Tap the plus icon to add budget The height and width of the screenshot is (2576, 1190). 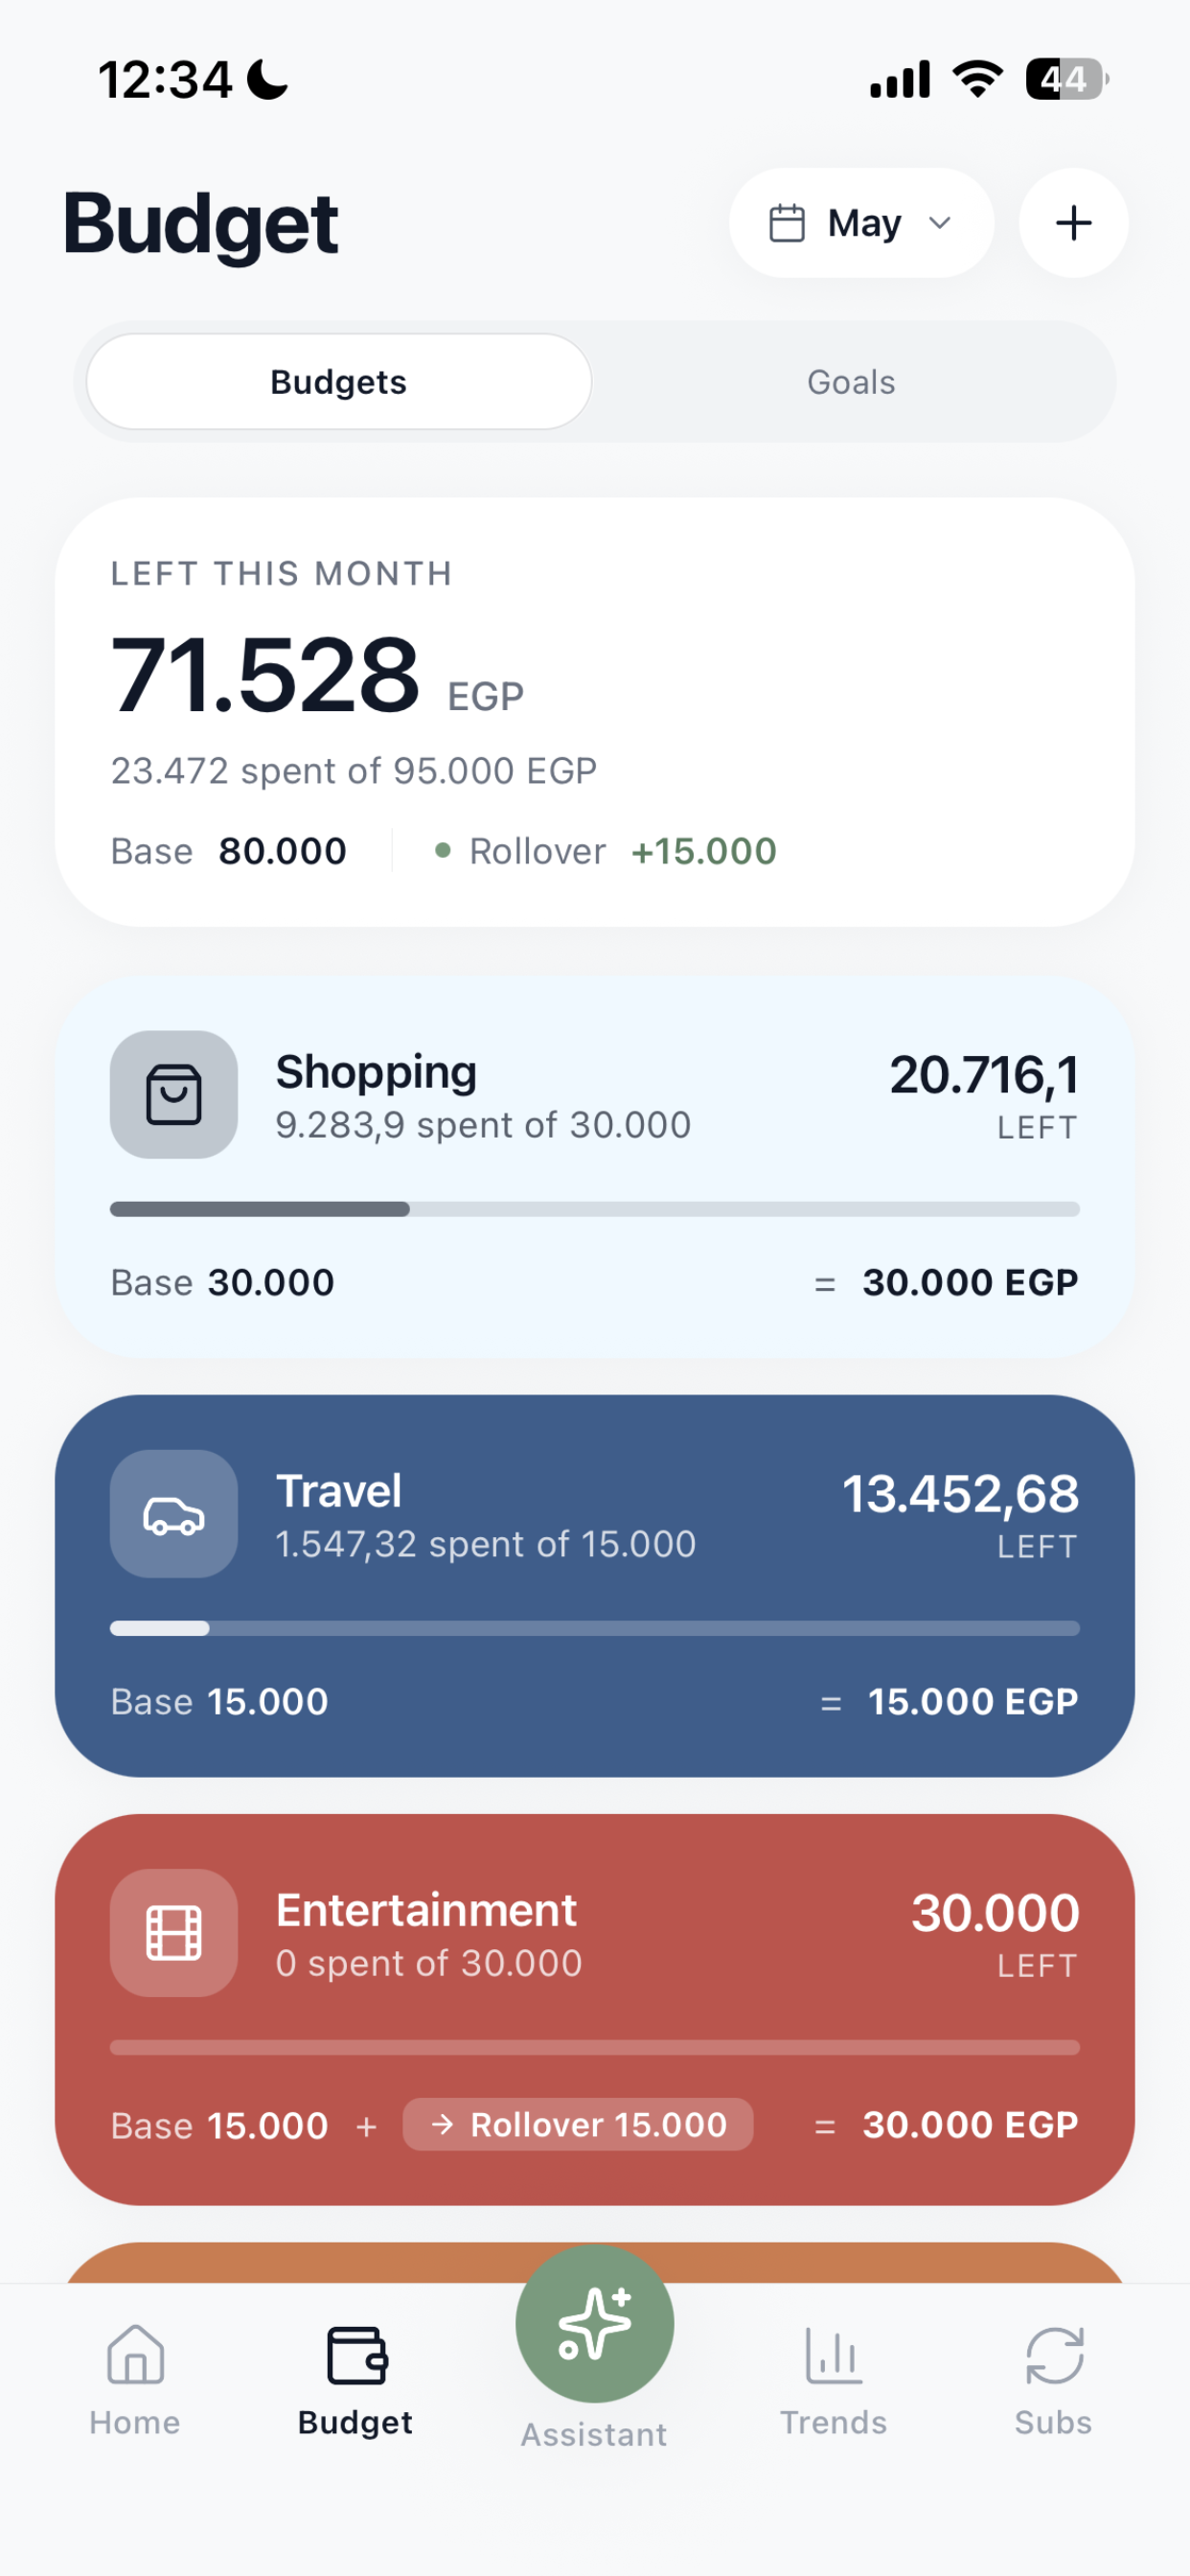pos(1074,223)
